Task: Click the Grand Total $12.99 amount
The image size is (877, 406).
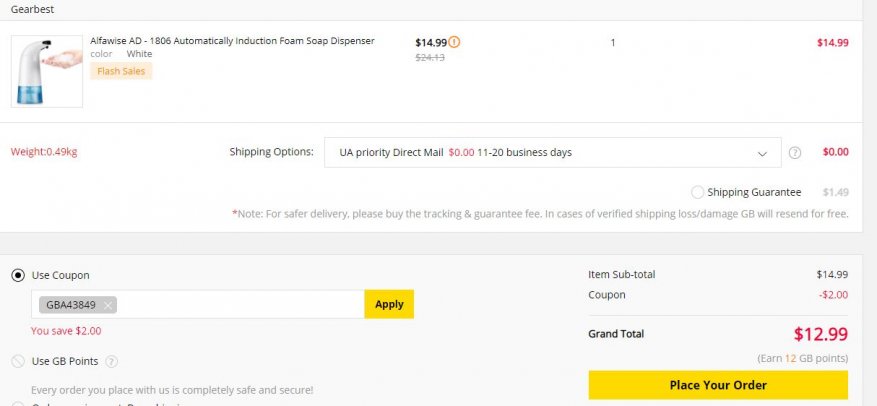Action: point(820,334)
